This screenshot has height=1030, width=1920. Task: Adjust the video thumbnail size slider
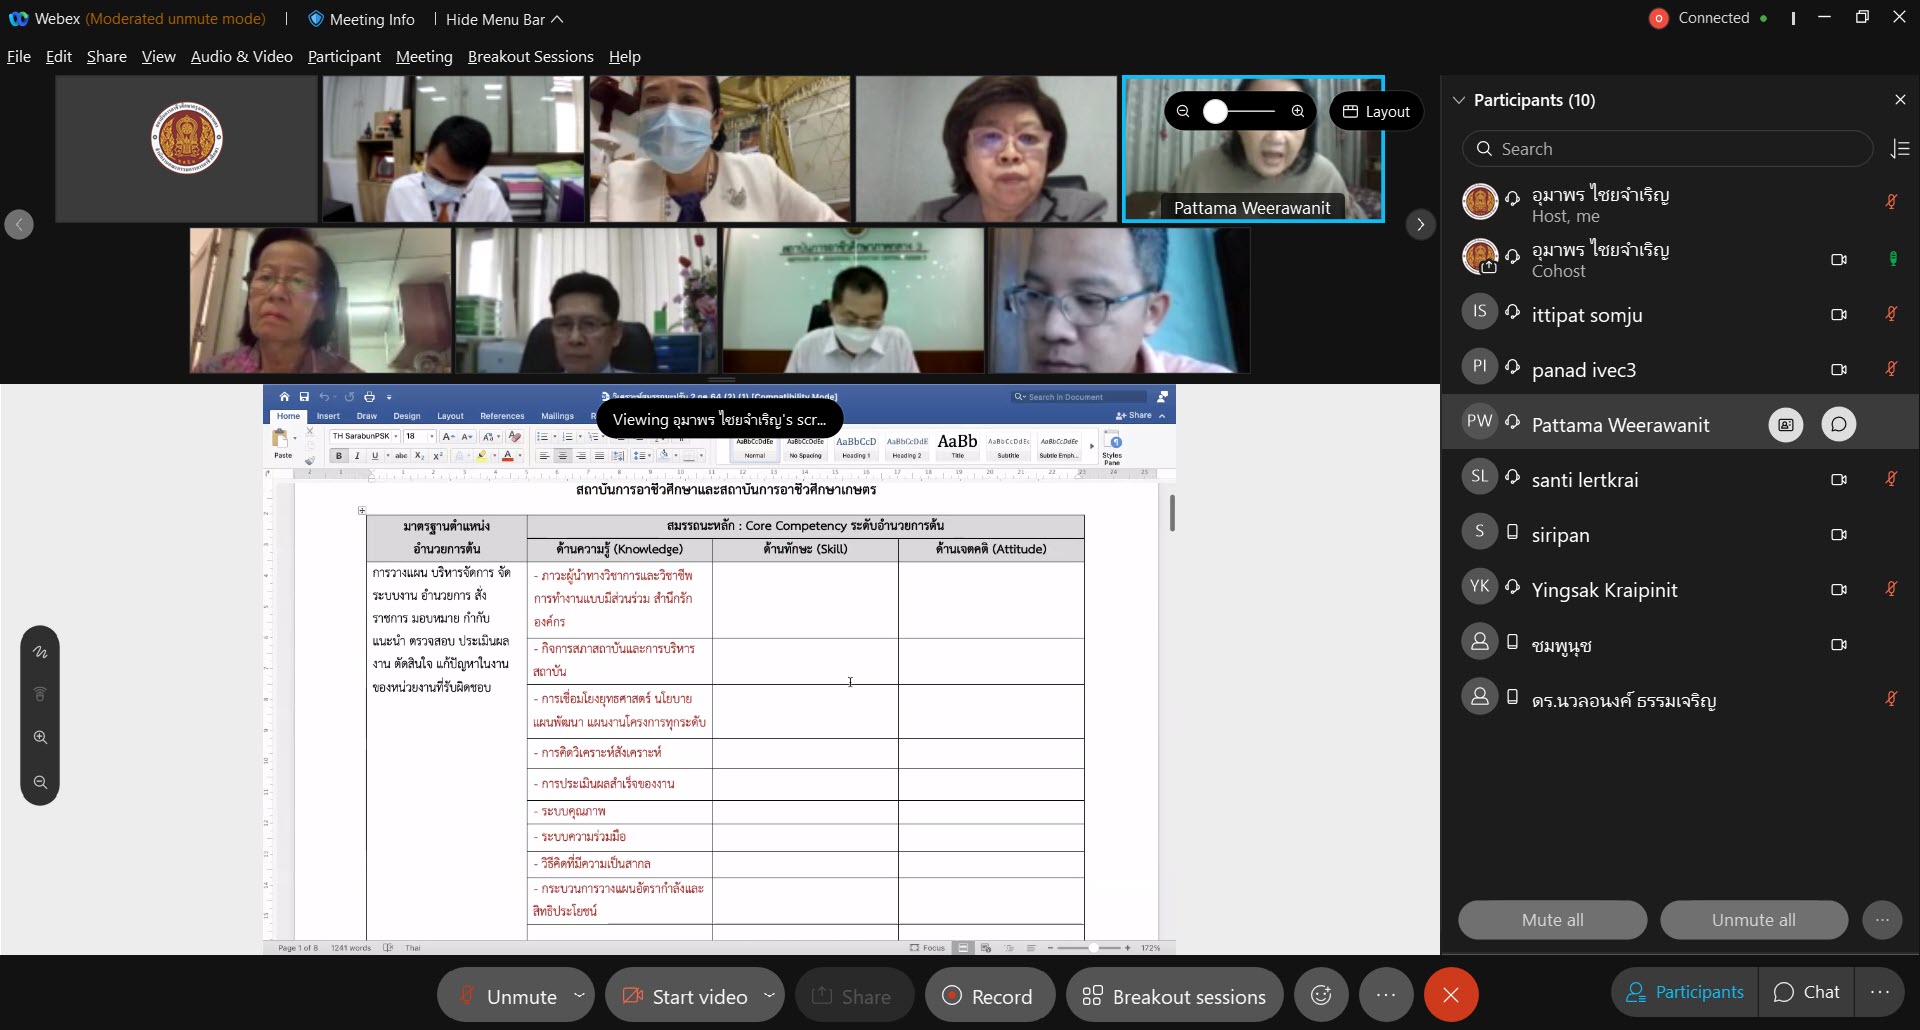(1215, 112)
